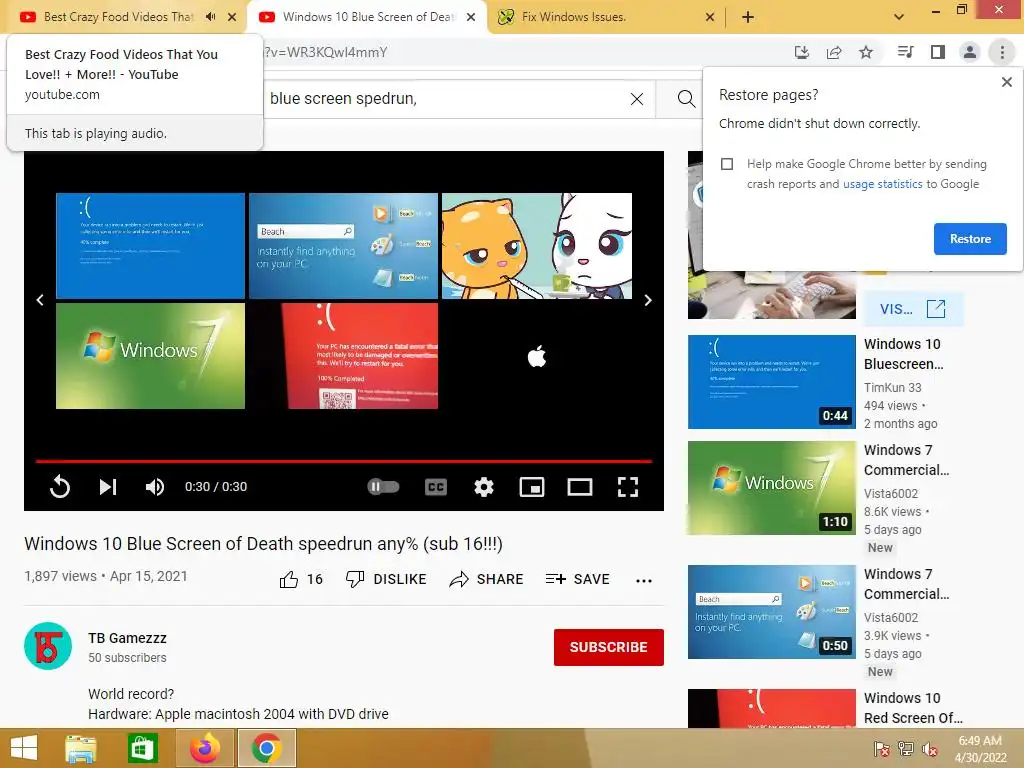Select Windows 10 Blue Screen tab

coord(366,17)
